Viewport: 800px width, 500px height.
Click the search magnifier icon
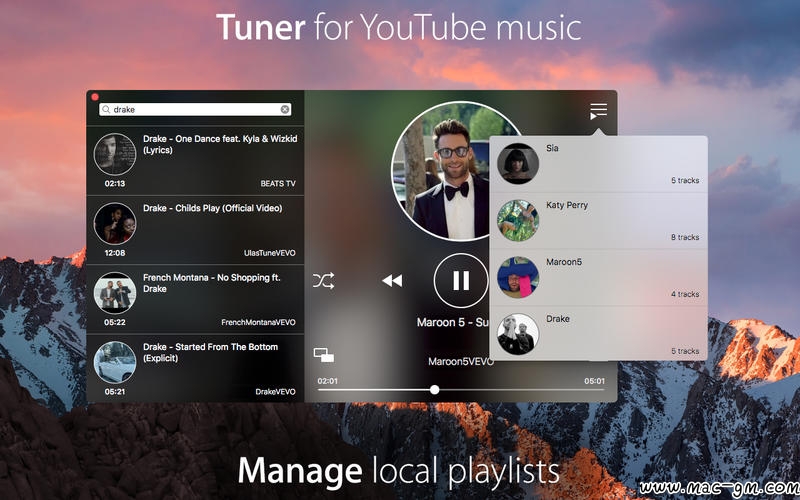106,109
